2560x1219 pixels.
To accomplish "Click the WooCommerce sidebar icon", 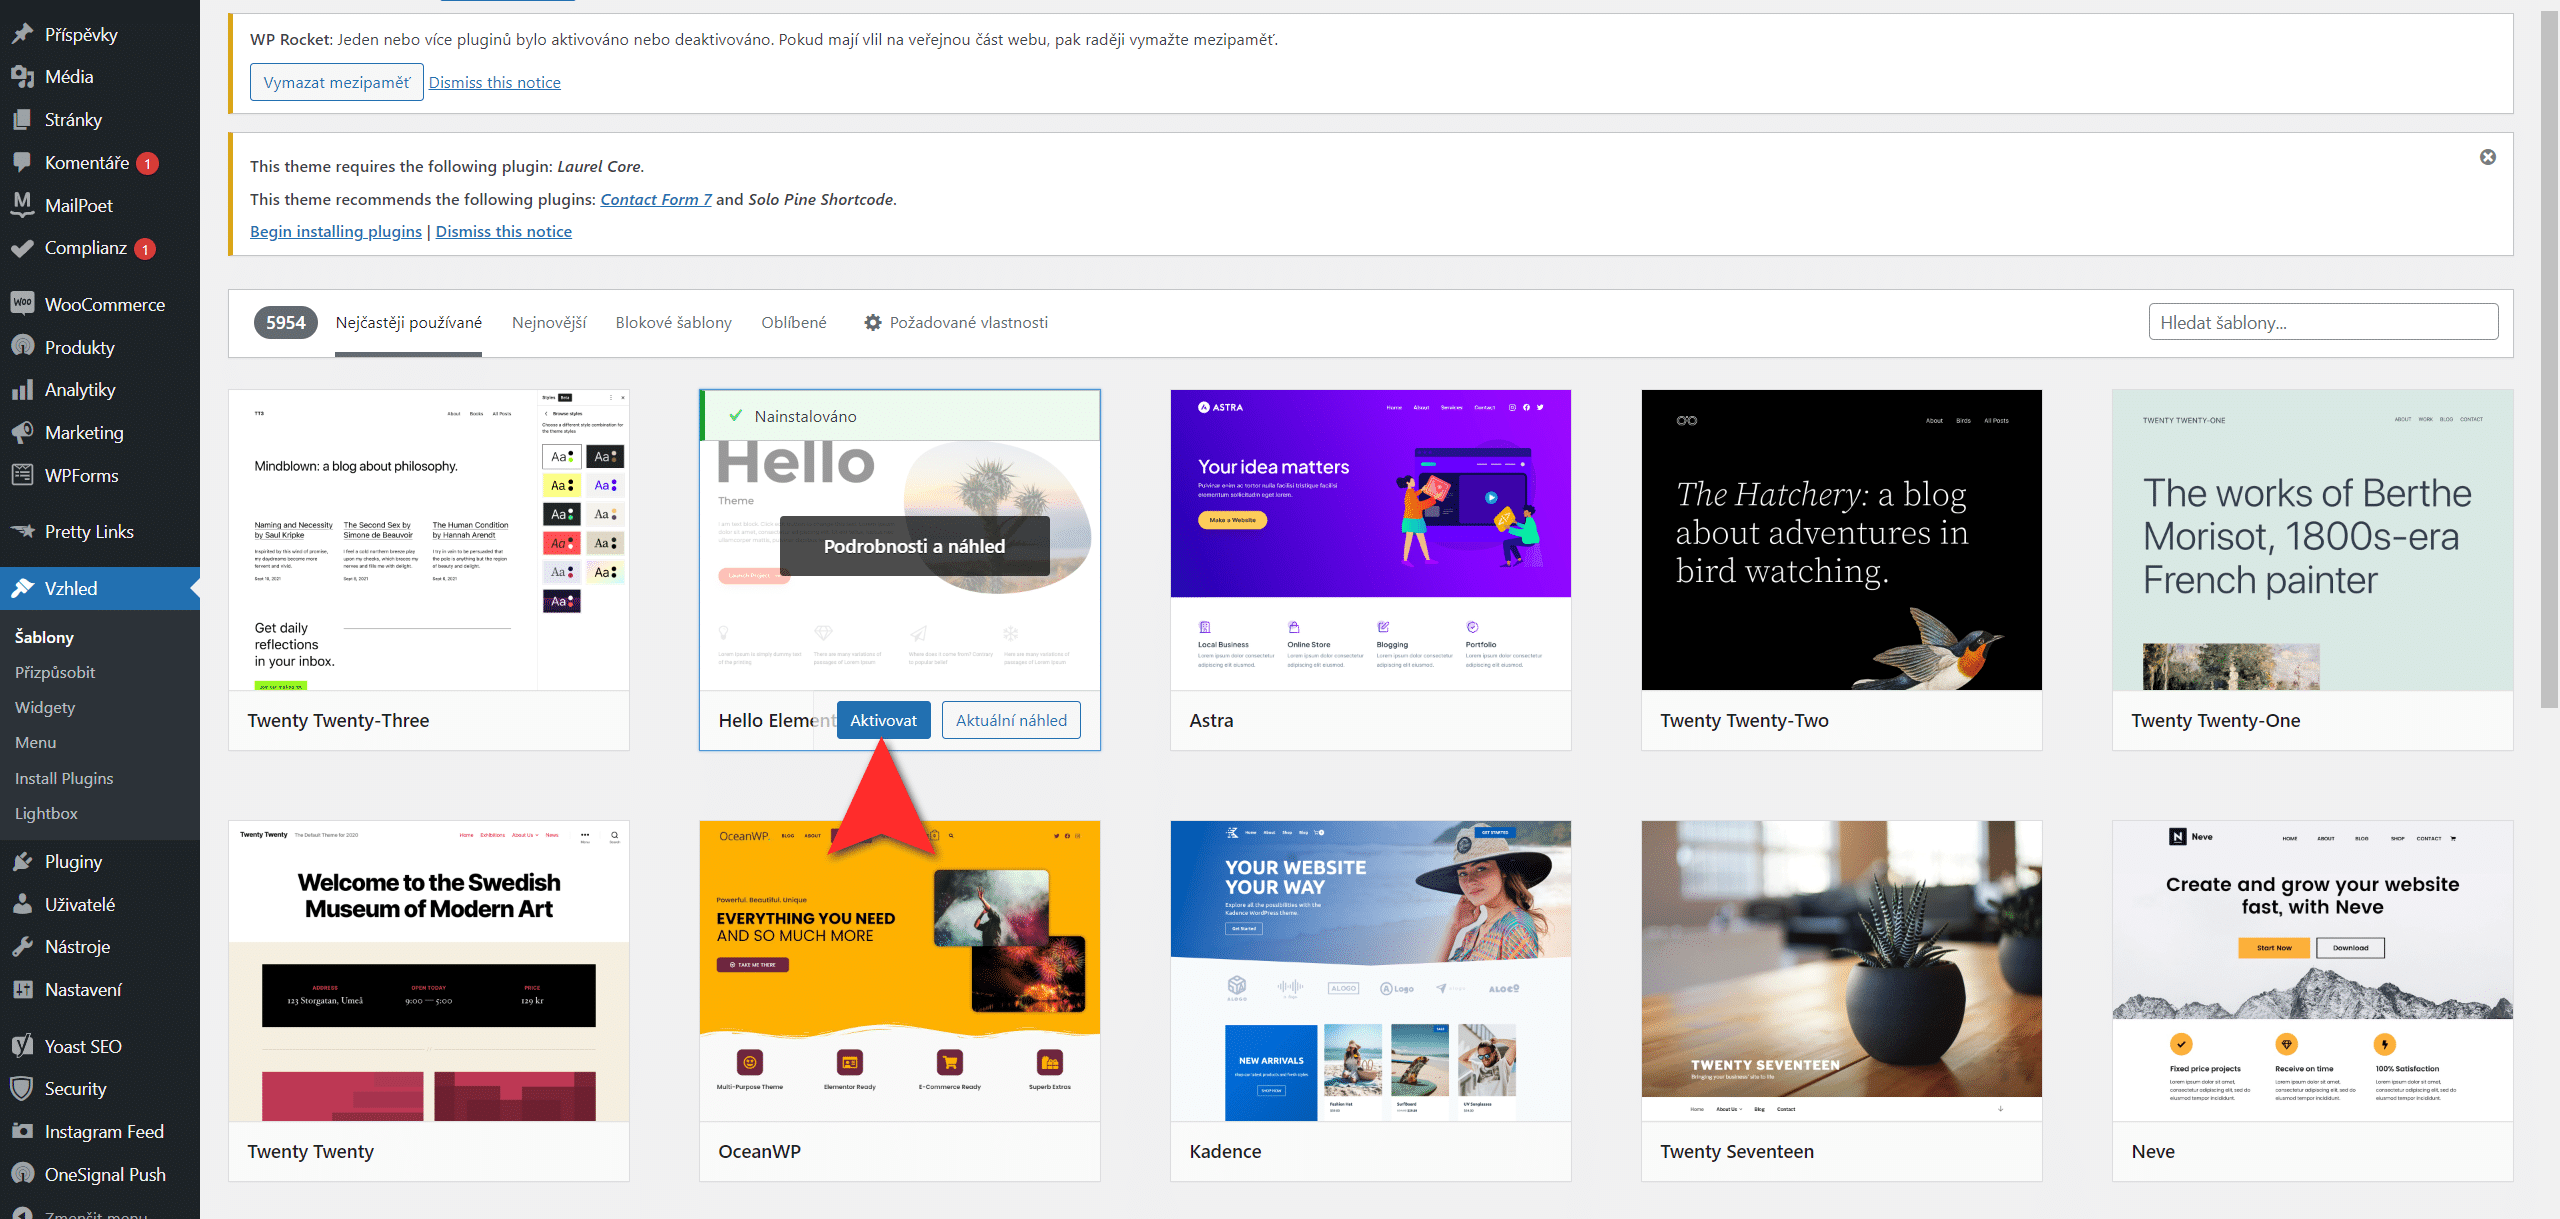I will point(22,303).
